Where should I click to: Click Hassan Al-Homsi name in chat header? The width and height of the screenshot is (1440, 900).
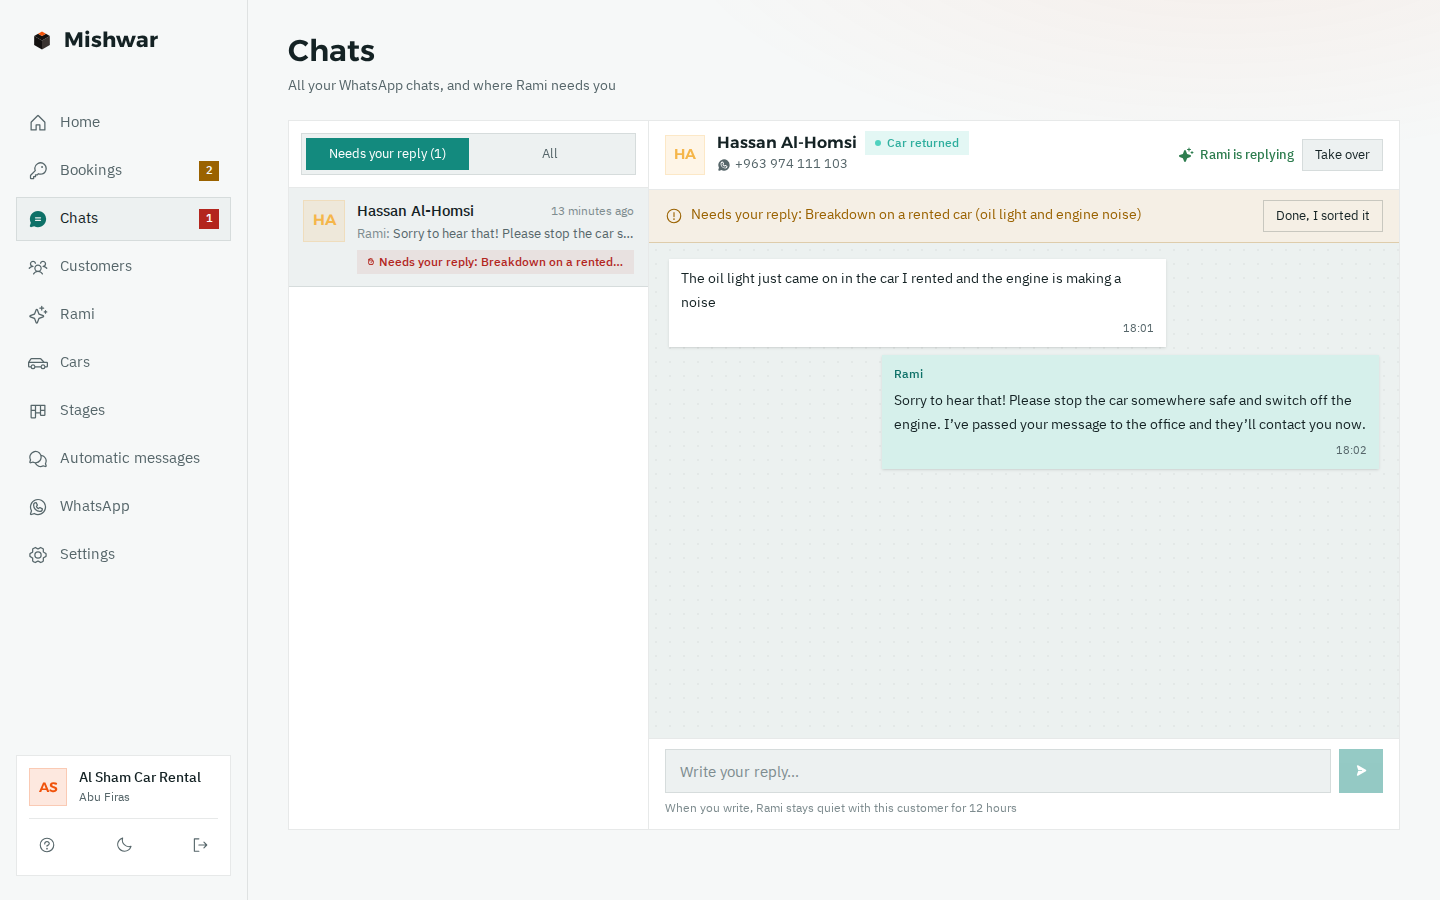point(787,142)
